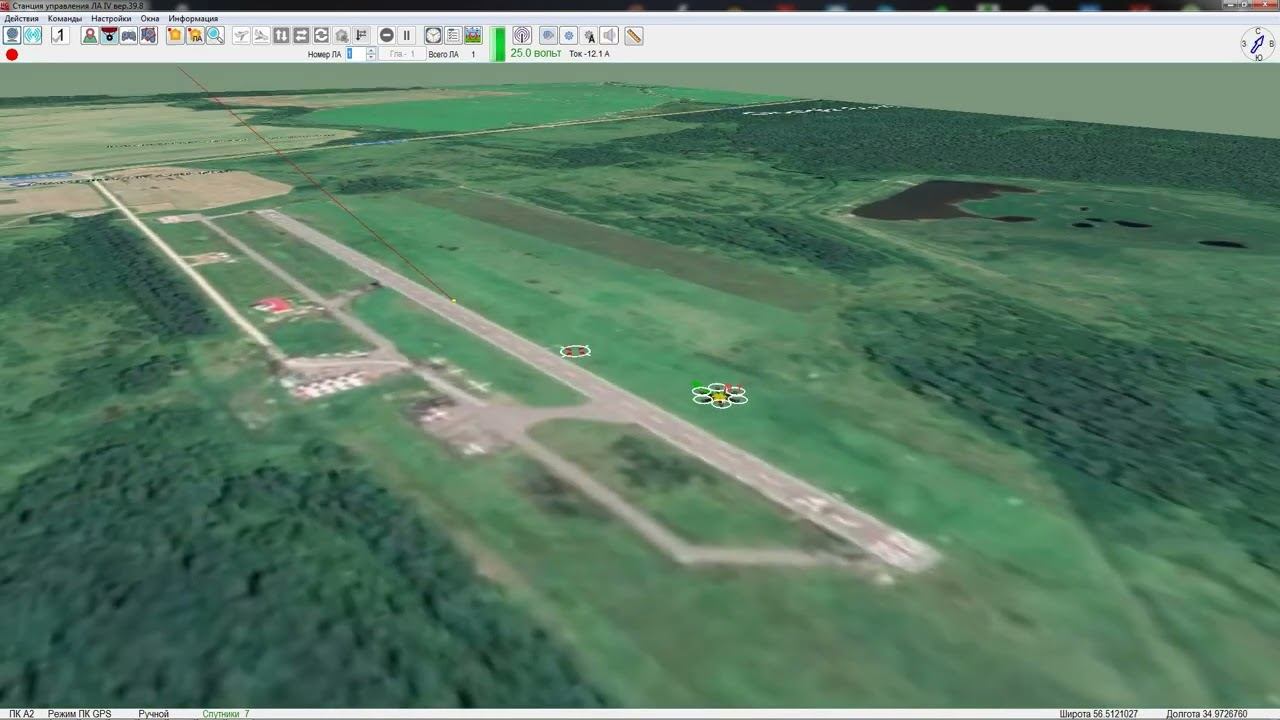Click the red drone camera icon
Image resolution: width=1280 pixels, height=720 pixels.
point(109,36)
